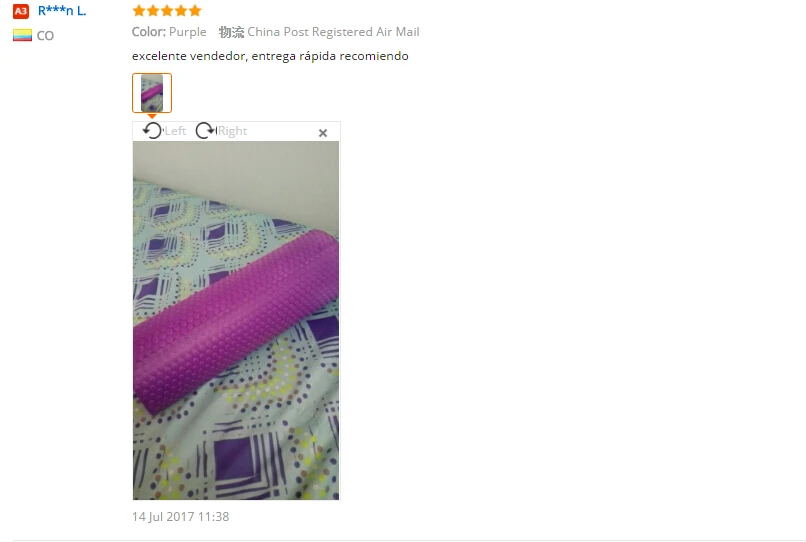Rotate the photo with clockwise arrow icon
806x542 pixels.
click(x=206, y=131)
